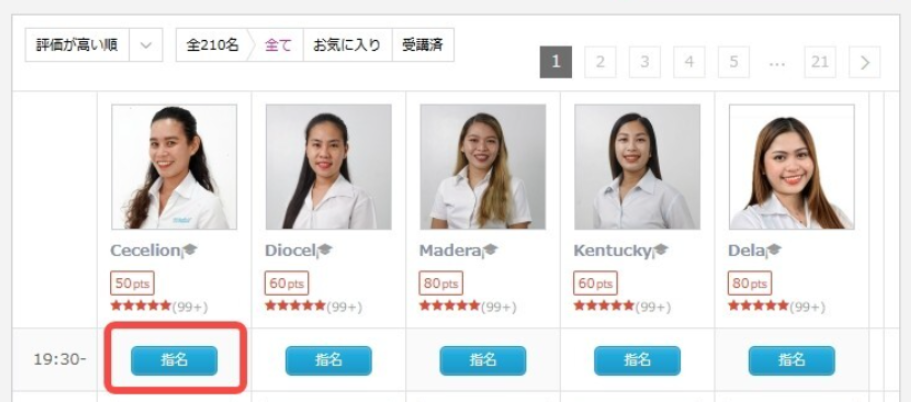
Task: Expand the 評価が高い順 sort dropdown arrow
Action: point(146,45)
